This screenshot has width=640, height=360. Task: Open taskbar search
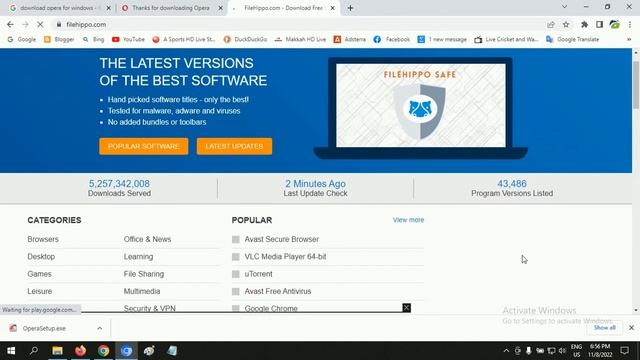(x=34, y=351)
